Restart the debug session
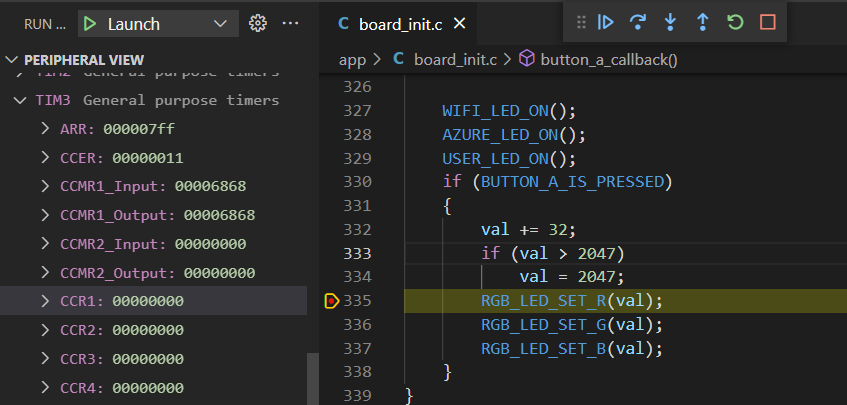847x405 pixels. pyautogui.click(x=735, y=22)
